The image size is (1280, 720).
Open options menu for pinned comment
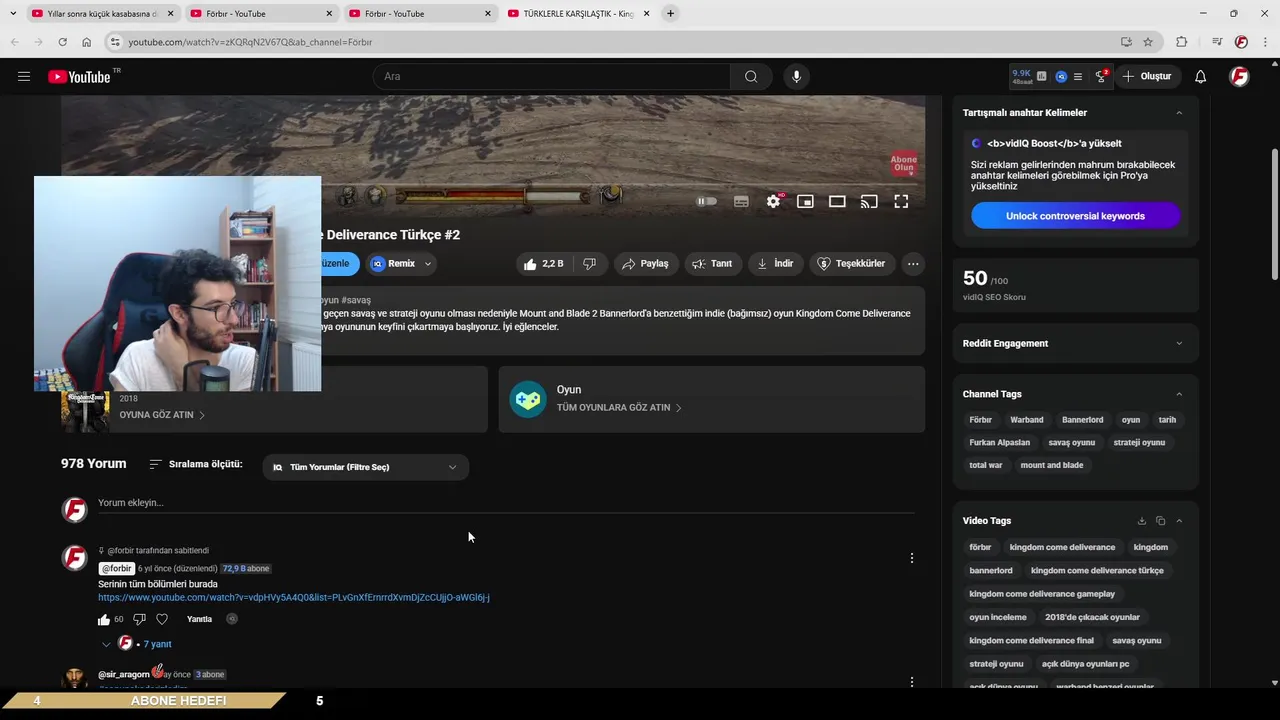coord(911,558)
